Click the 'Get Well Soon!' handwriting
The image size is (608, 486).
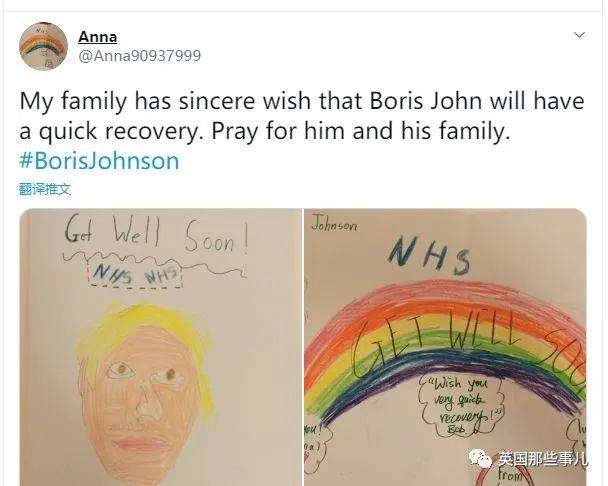click(155, 233)
